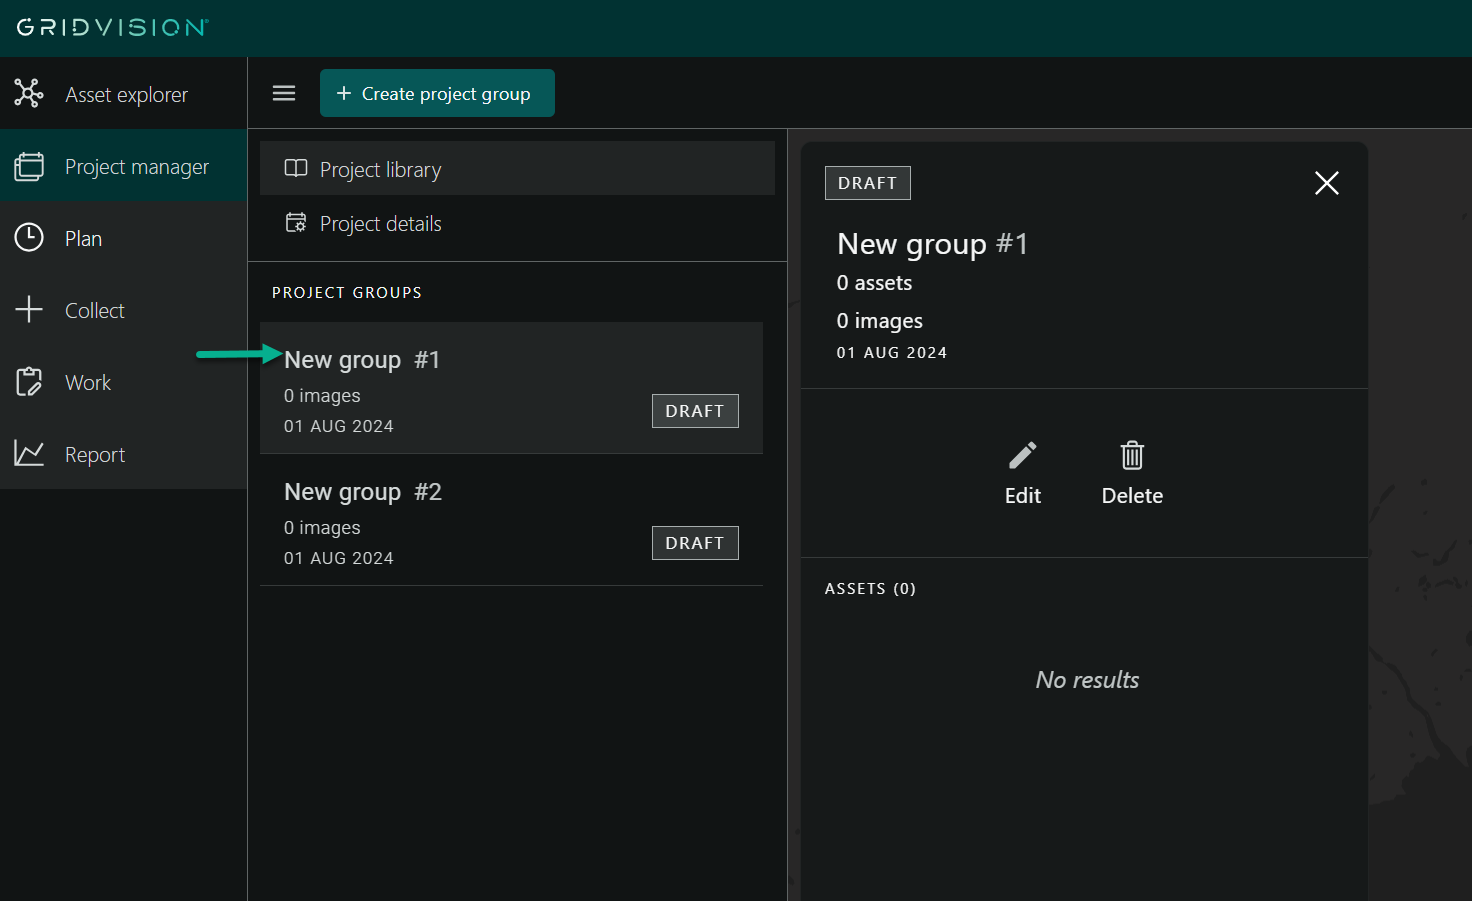
Task: Click the Work clipboard icon
Action: (29, 382)
